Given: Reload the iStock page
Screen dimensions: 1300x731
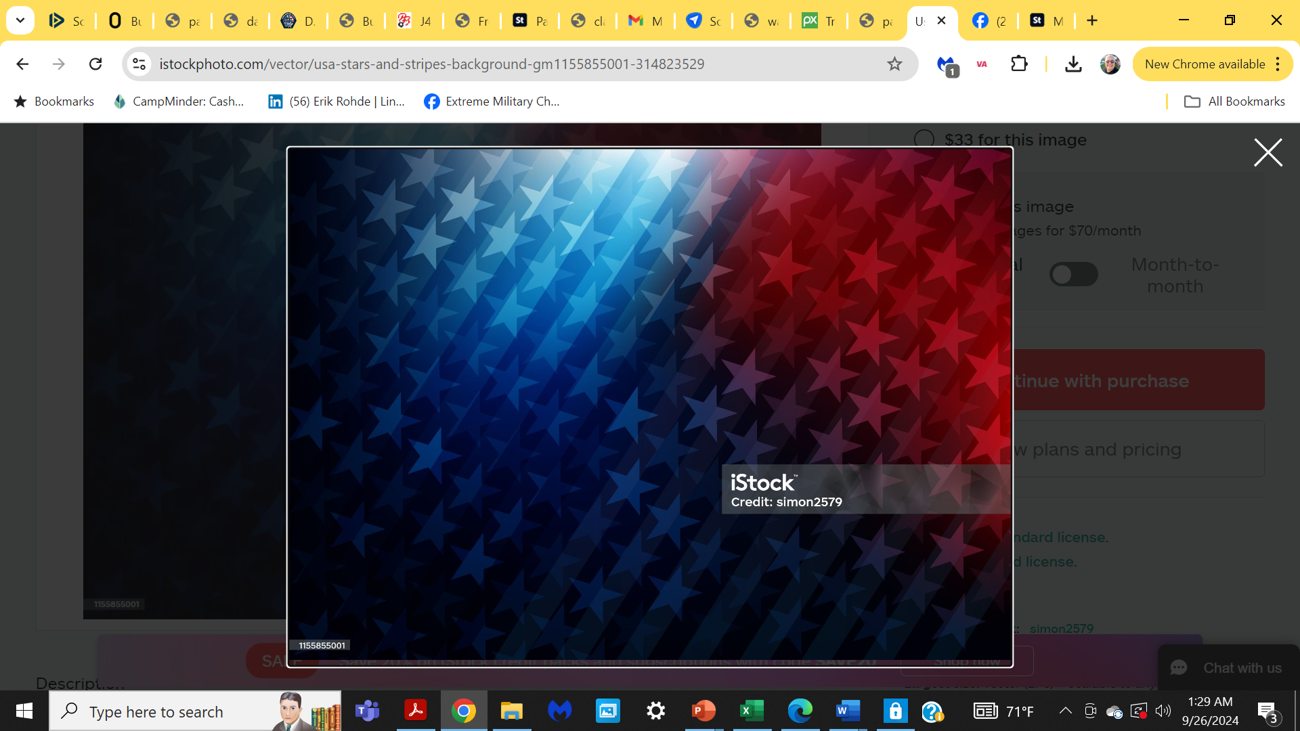Looking at the screenshot, I should tap(95, 64).
